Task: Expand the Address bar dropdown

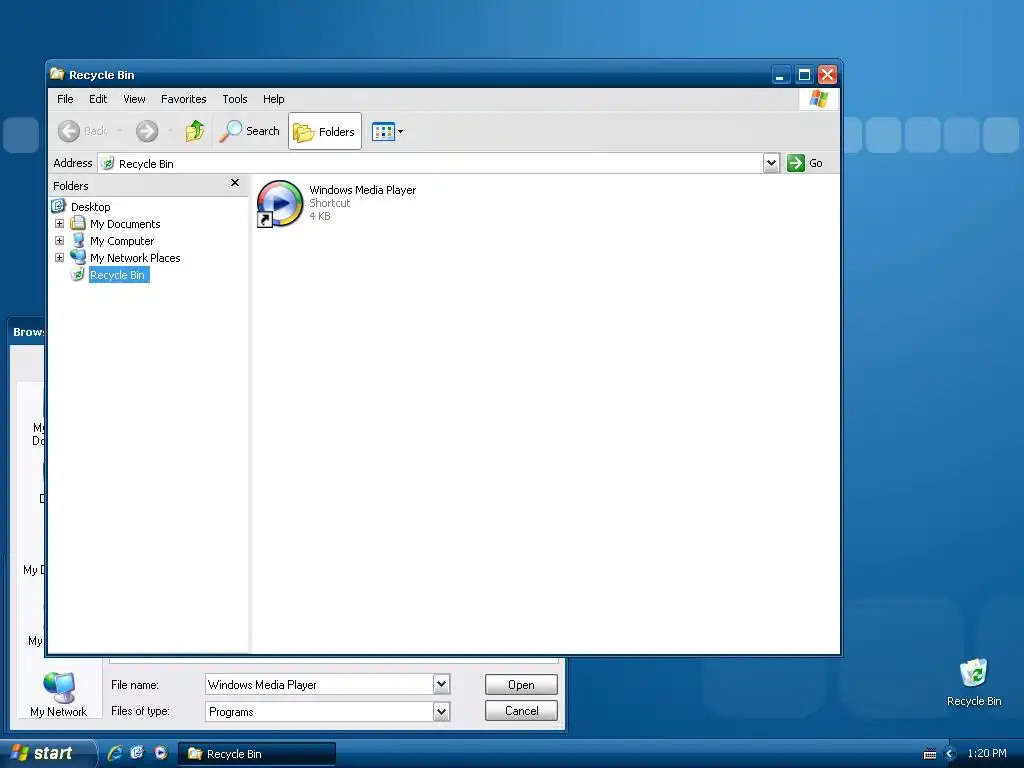Action: coord(771,163)
